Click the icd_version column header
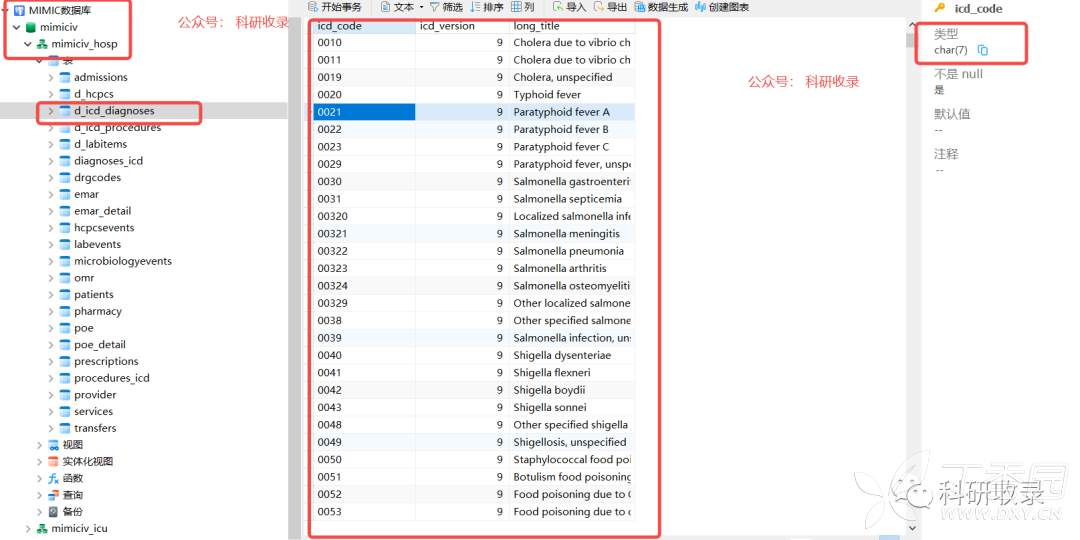Image resolution: width=1080 pixels, height=540 pixels. point(446,26)
